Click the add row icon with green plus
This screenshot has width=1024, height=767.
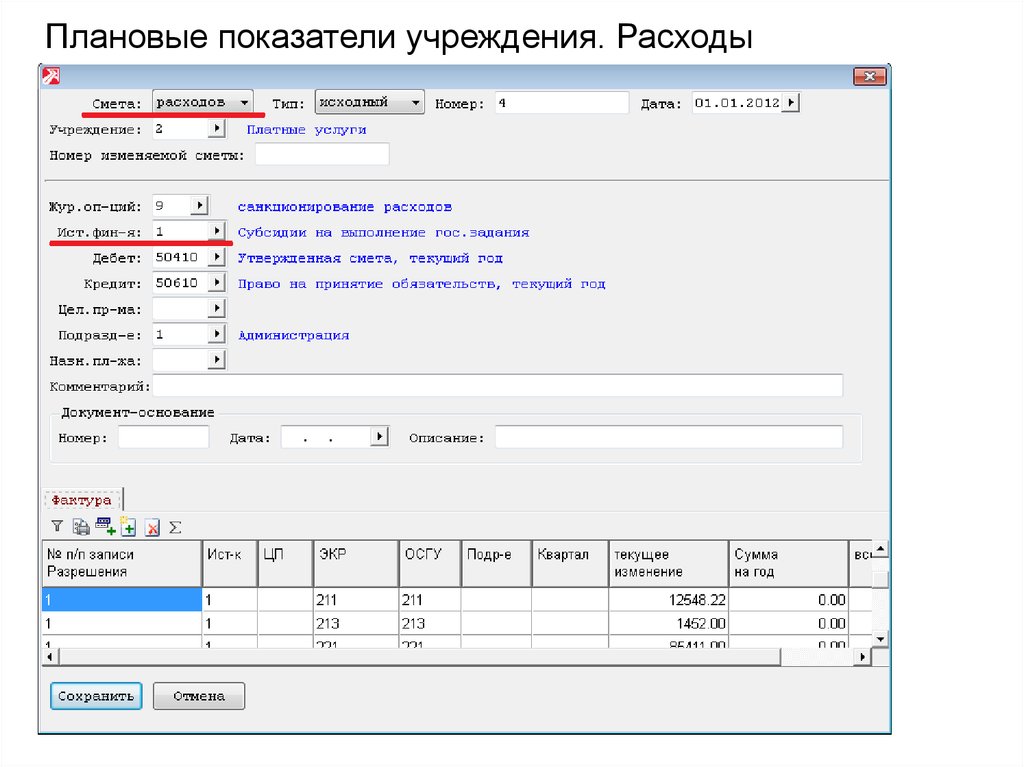click(104, 526)
